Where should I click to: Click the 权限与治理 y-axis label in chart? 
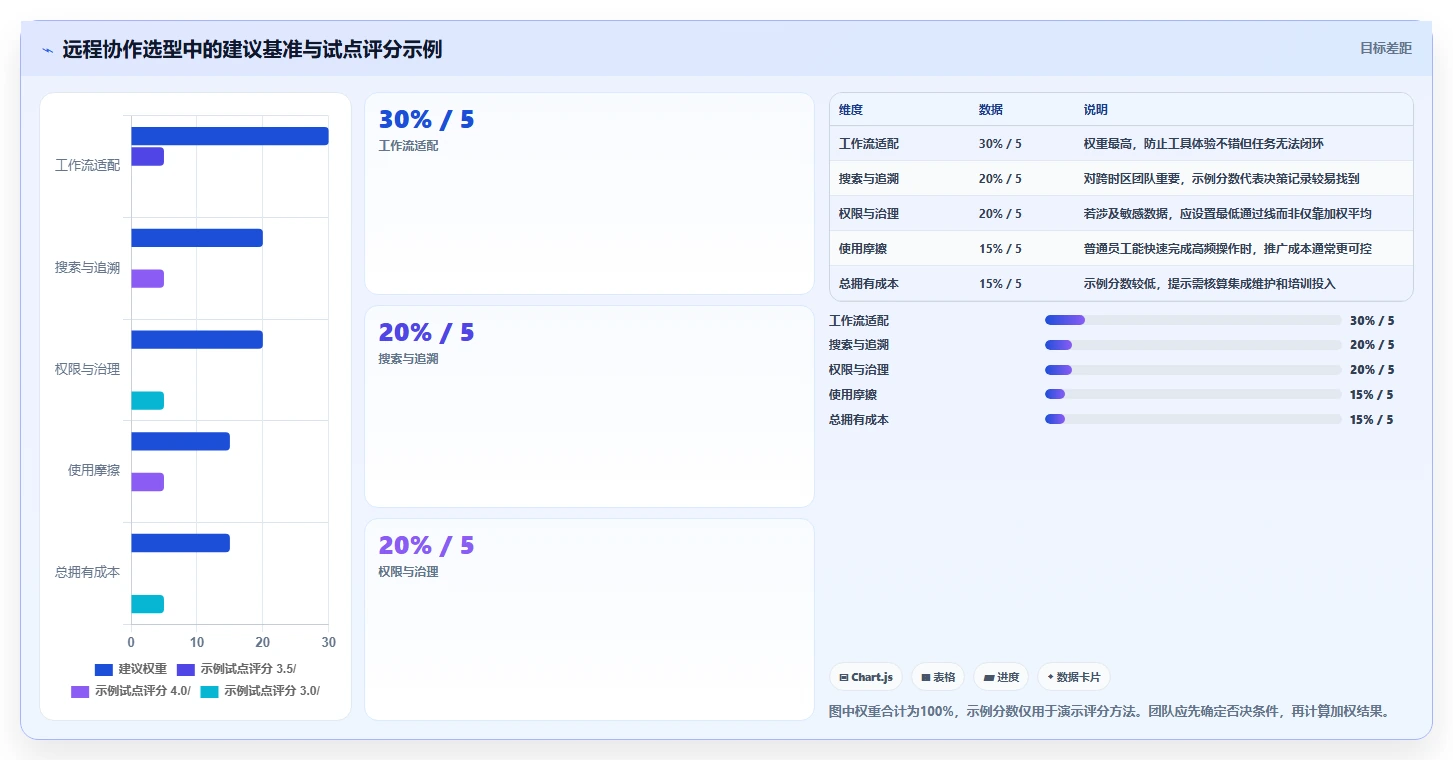[88, 369]
